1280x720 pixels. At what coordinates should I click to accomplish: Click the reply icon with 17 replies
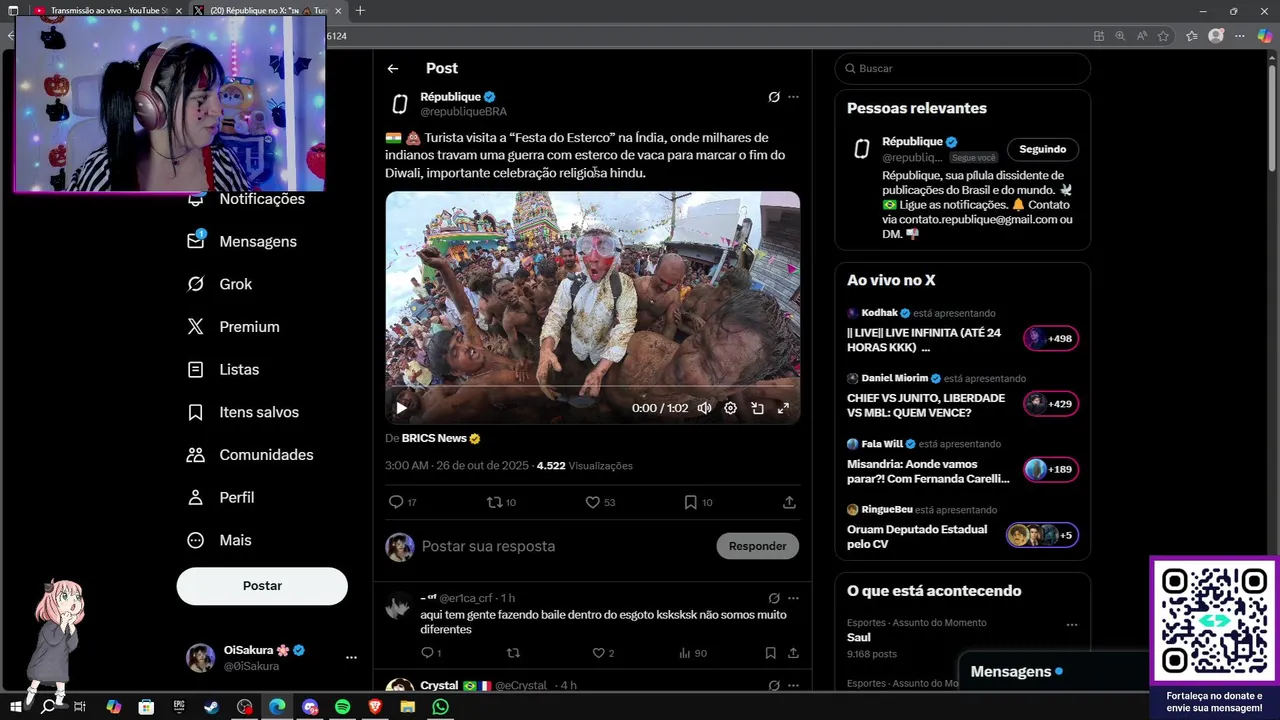(x=396, y=502)
